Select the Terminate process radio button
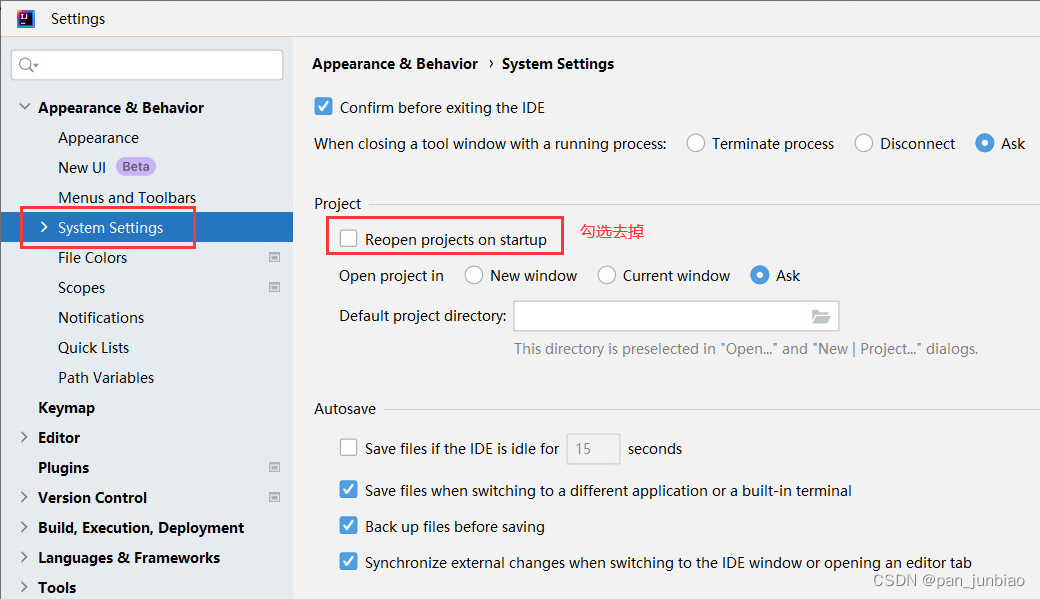Screen dimensions: 1040x599 tap(696, 143)
